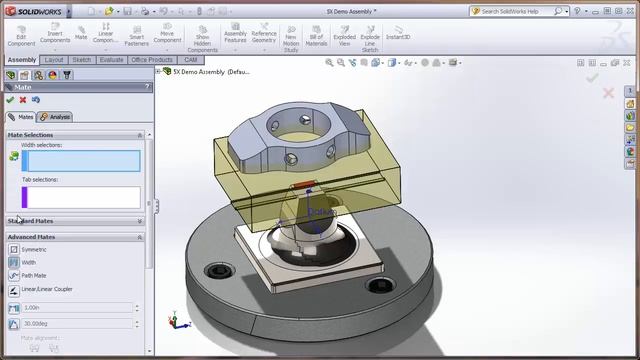Collapse the Advanced Mates section

(x=140, y=237)
